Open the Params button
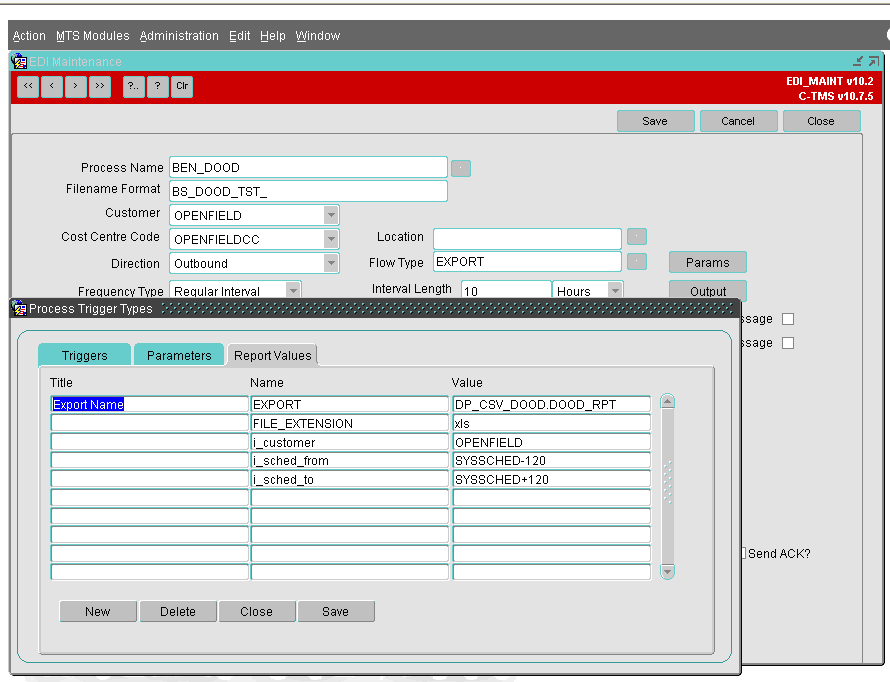890x682 pixels. pyautogui.click(x=707, y=262)
